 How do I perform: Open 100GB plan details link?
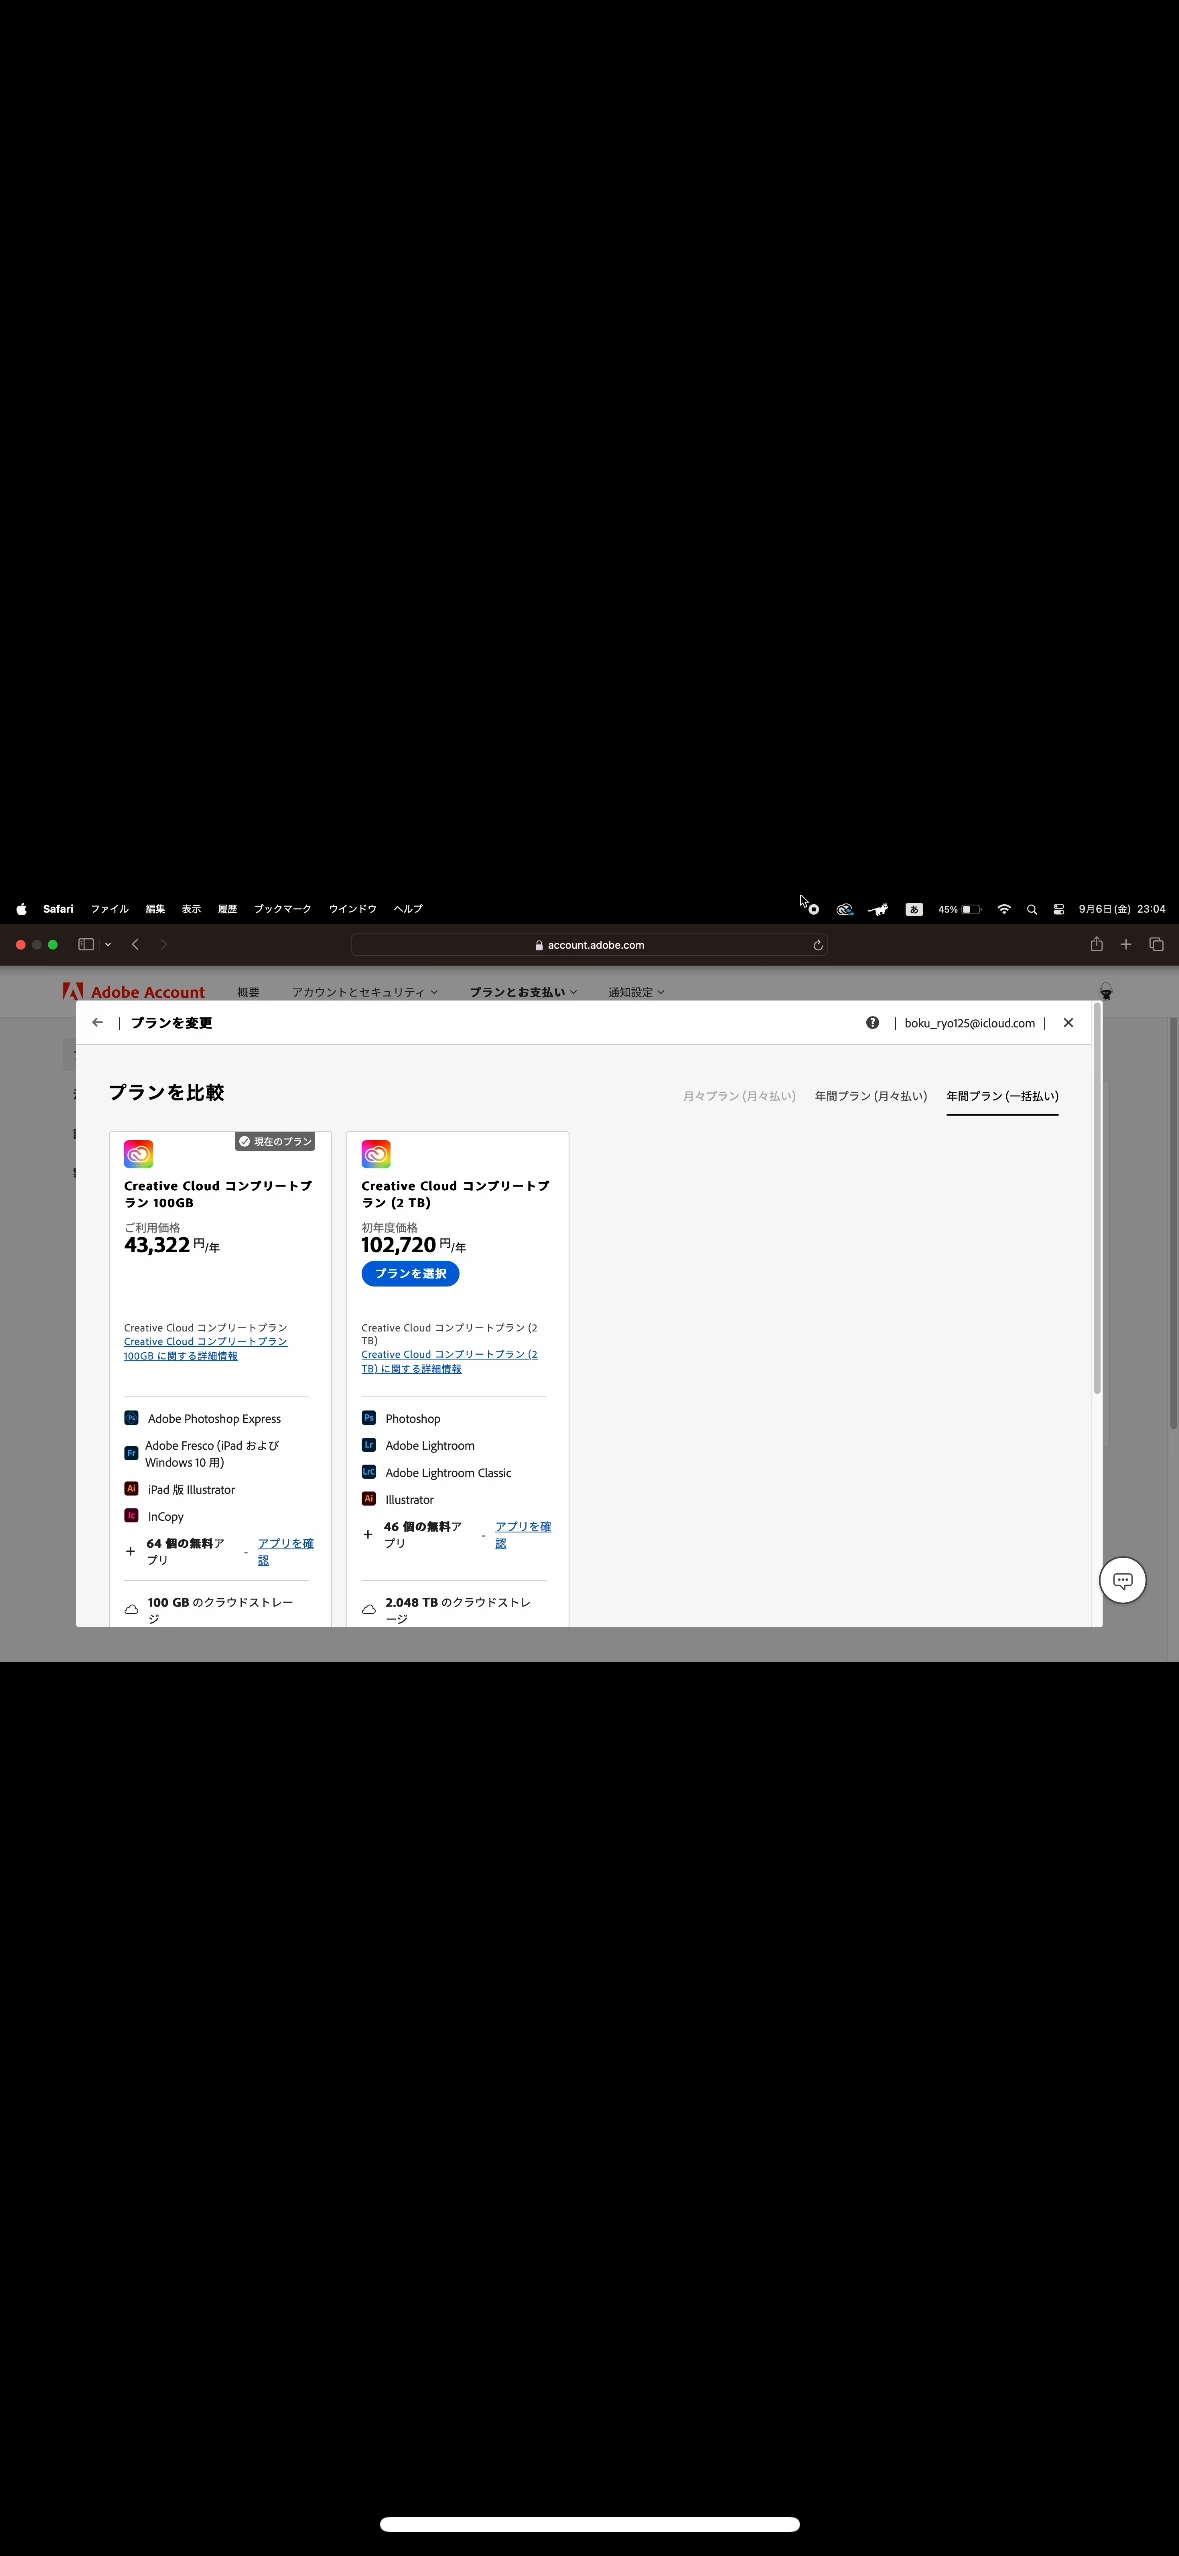coord(205,1349)
